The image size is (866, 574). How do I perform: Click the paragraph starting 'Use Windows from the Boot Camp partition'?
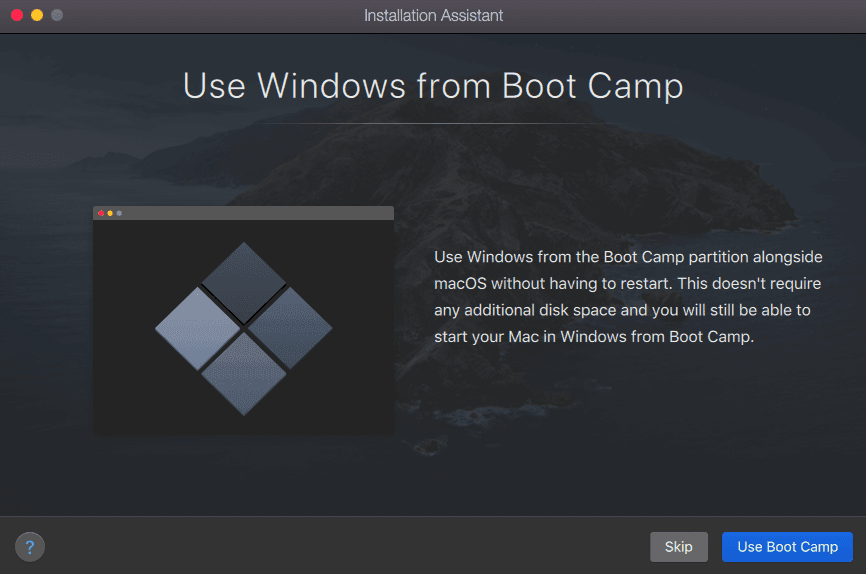[628, 297]
